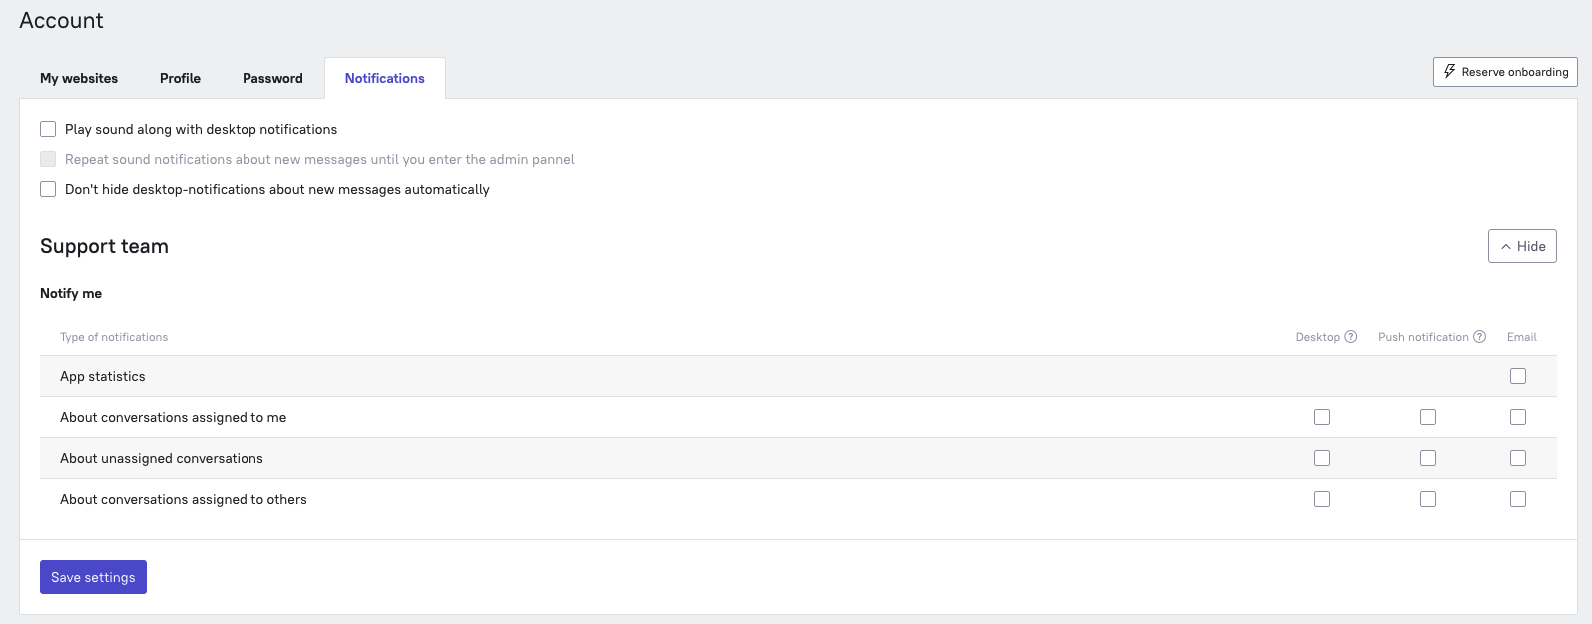The width and height of the screenshot is (1592, 624).
Task: Open the Desktop column help question icon
Action: pyautogui.click(x=1351, y=337)
